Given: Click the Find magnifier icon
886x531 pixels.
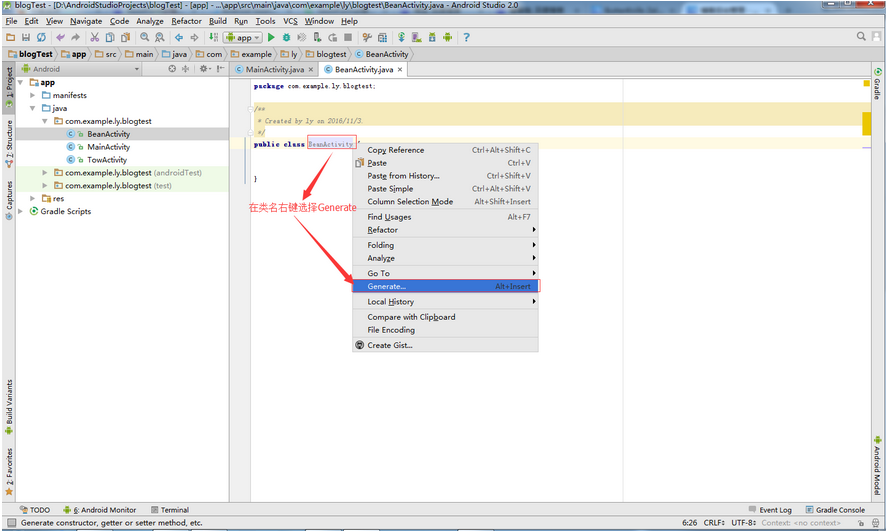Looking at the screenshot, I should click(145, 37).
